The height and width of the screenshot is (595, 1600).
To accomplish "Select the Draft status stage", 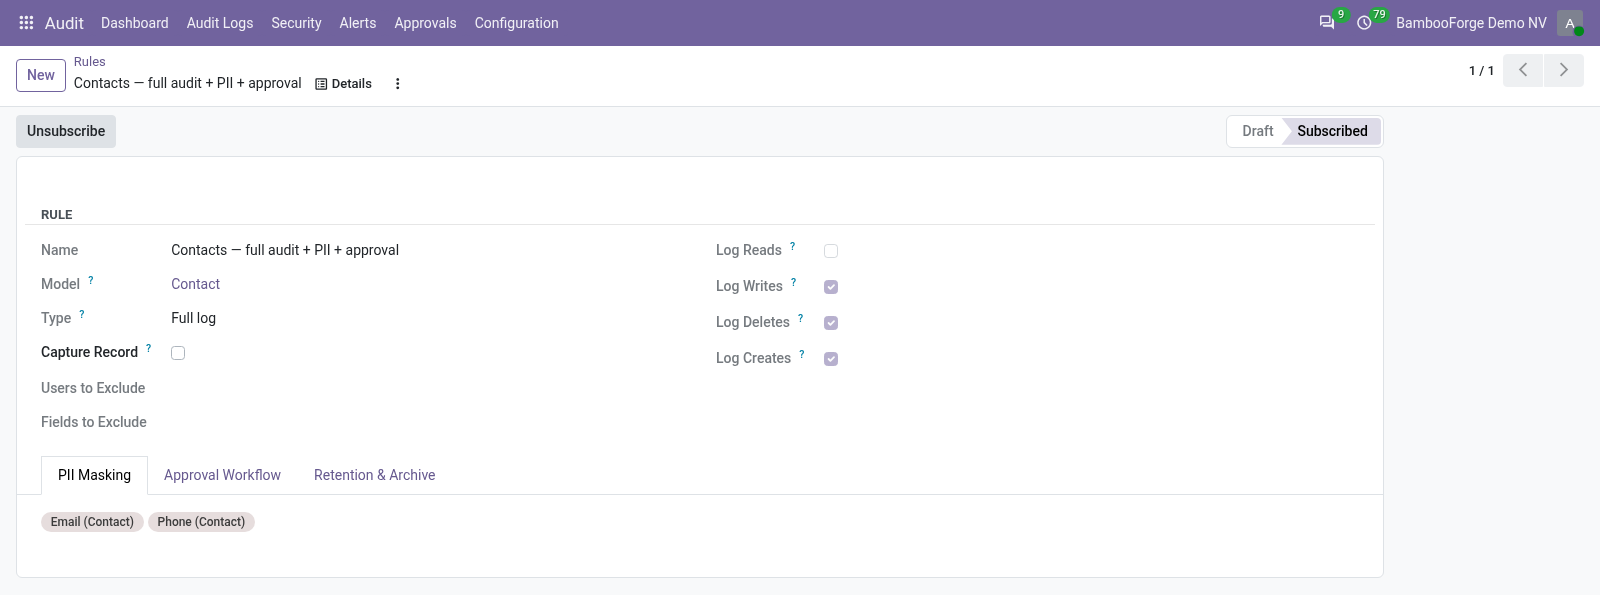I will 1256,131.
